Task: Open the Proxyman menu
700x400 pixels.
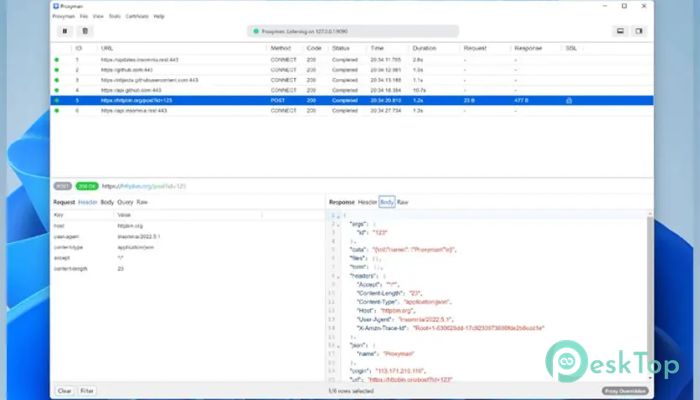Action: click(63, 17)
